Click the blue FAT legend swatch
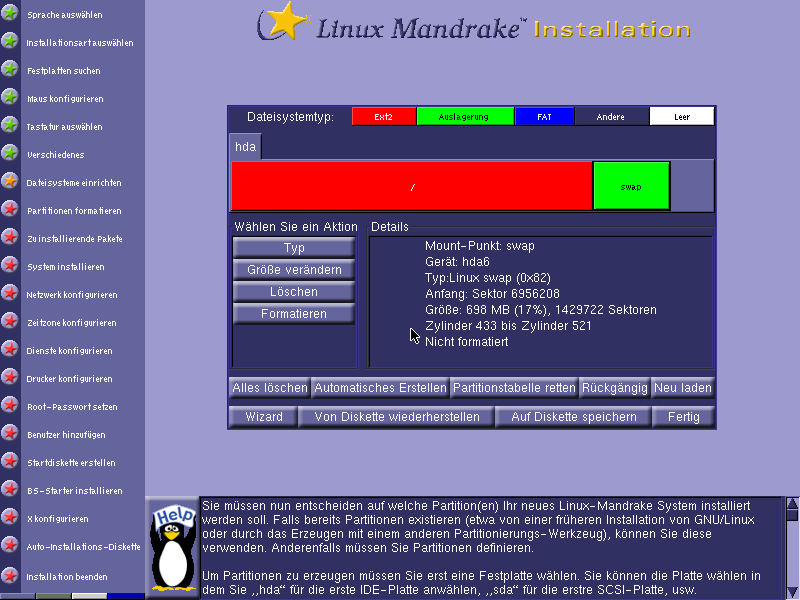This screenshot has height=600, width=800. coord(544,117)
